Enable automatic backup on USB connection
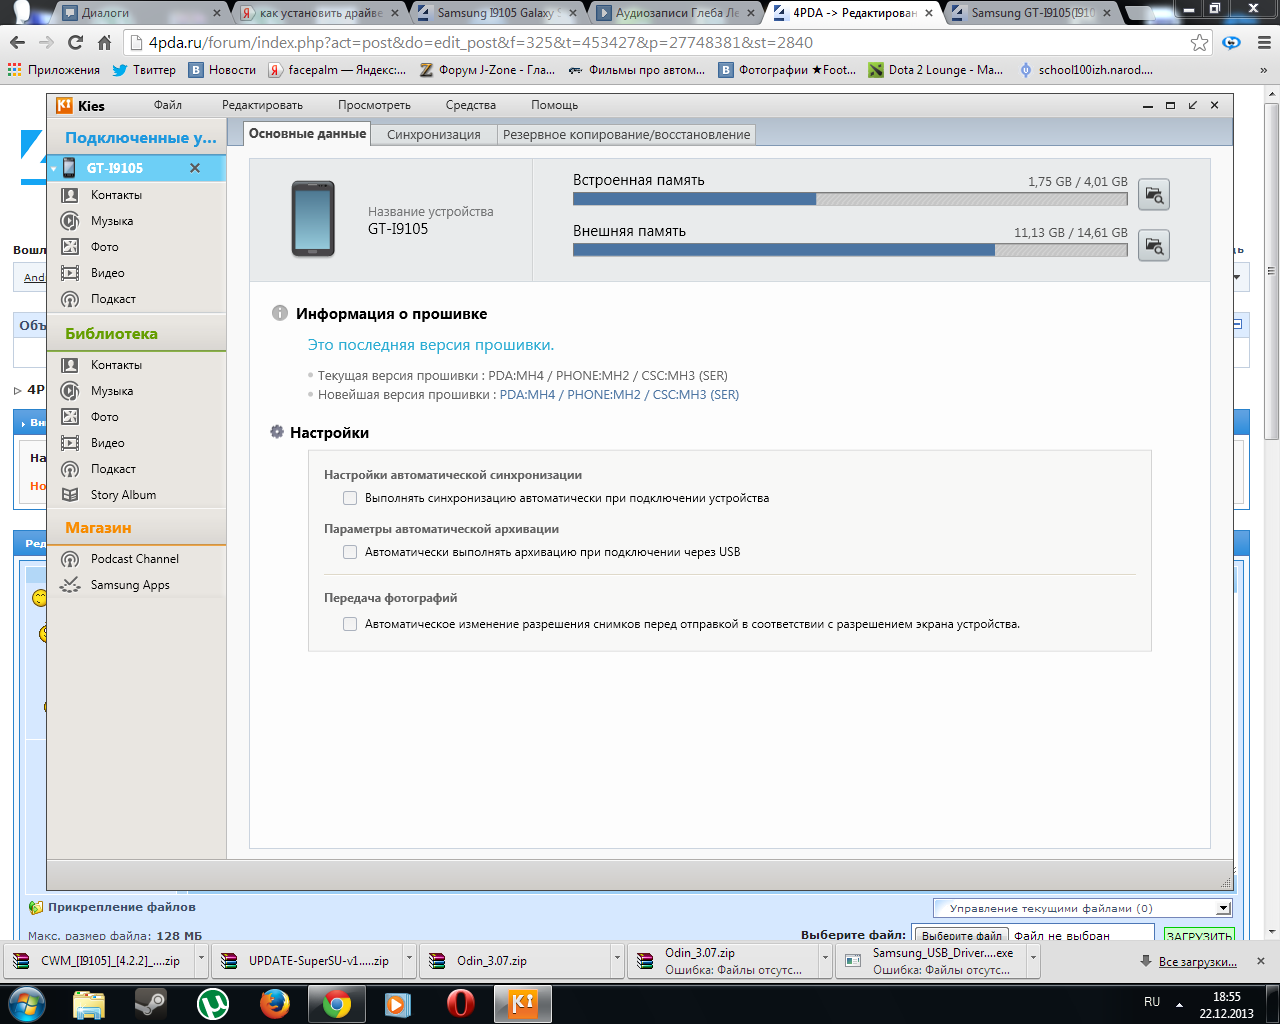 350,552
